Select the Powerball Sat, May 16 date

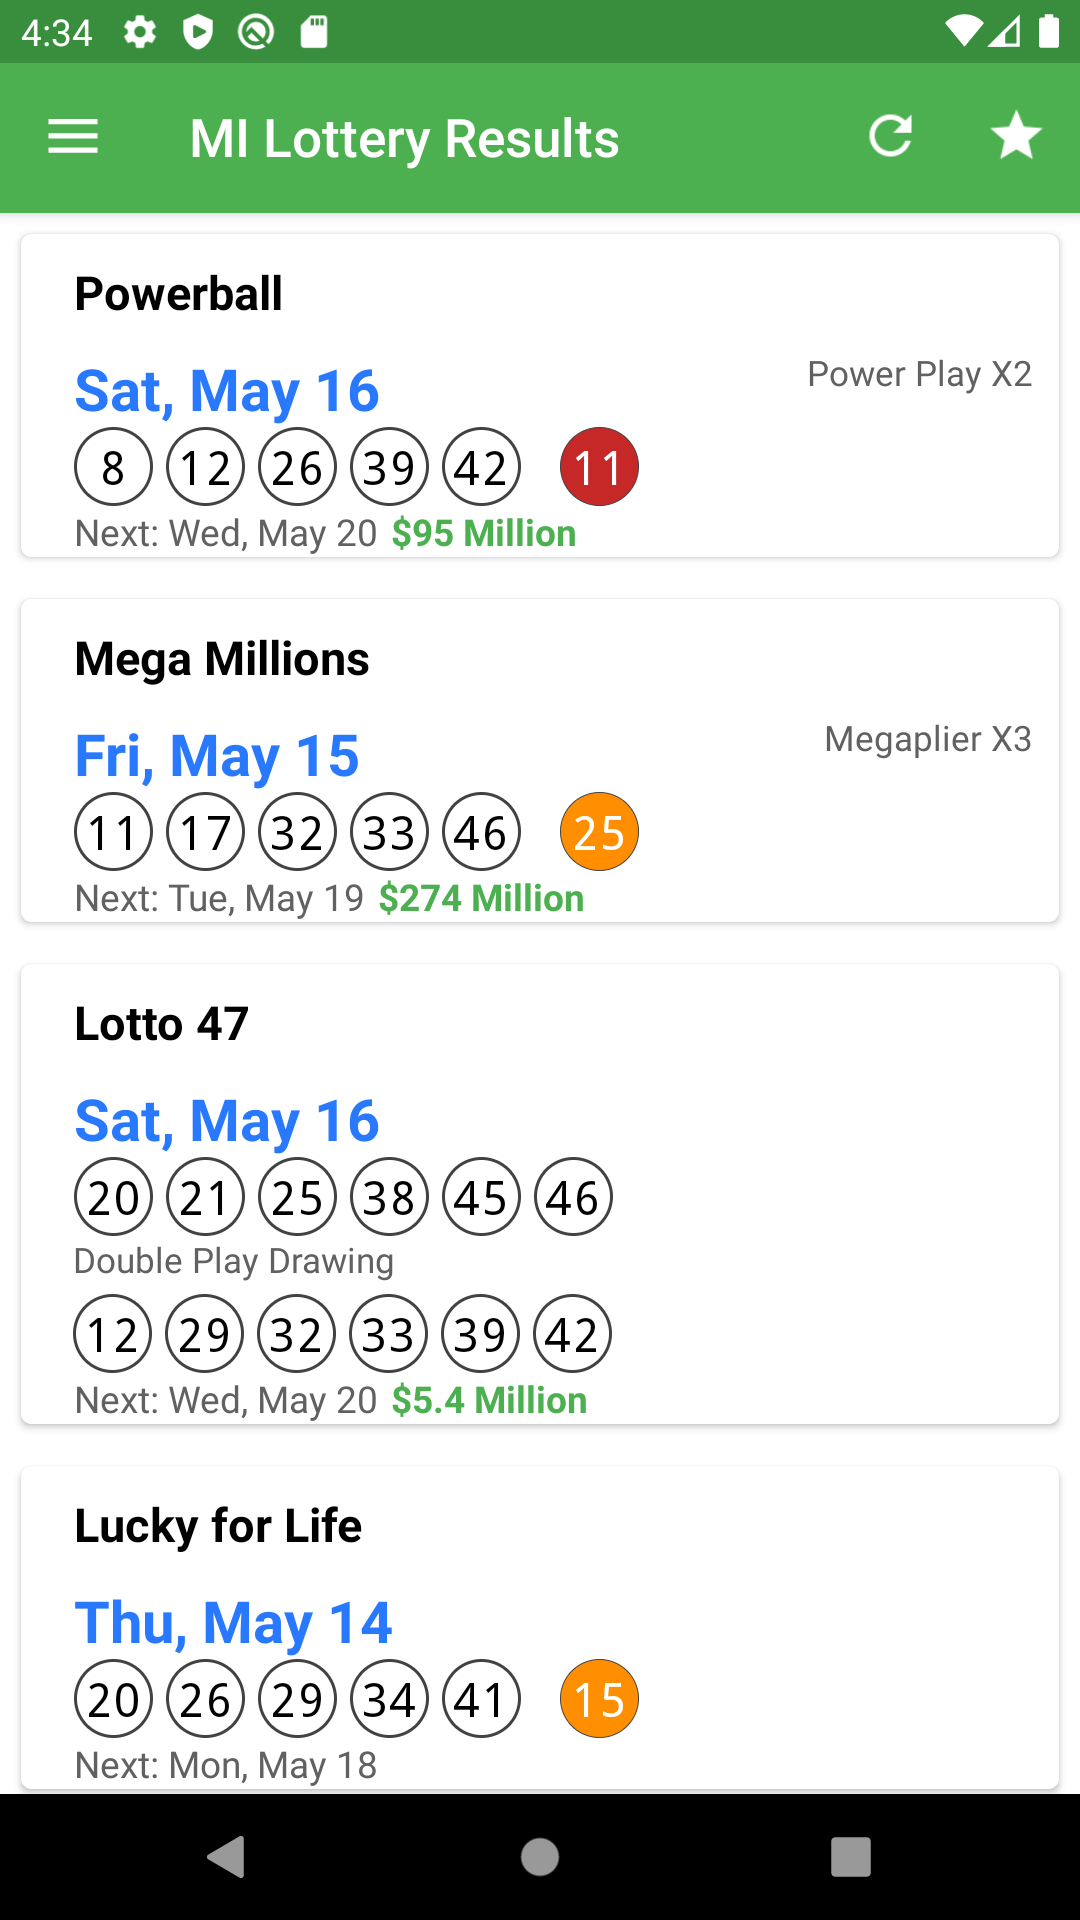click(x=227, y=391)
